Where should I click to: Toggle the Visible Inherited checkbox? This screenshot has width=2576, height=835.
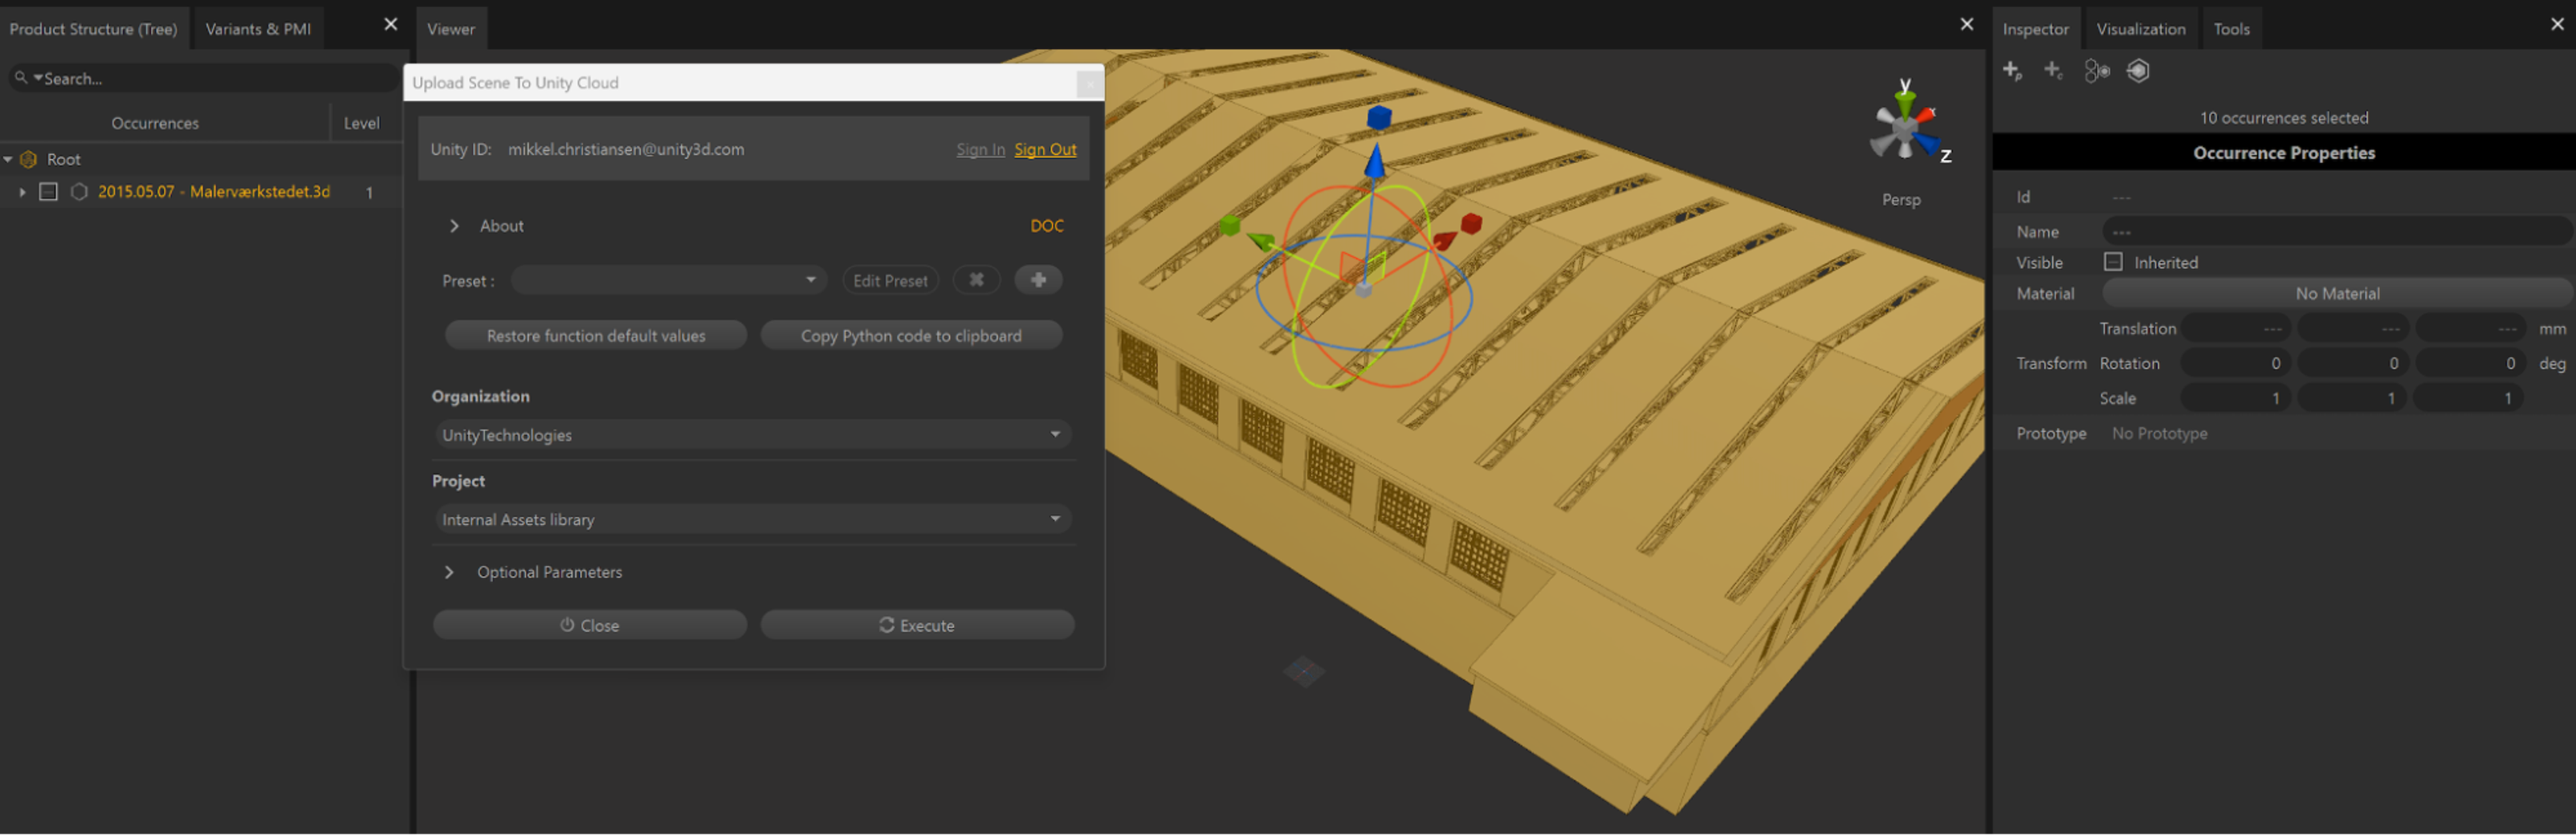pyautogui.click(x=2112, y=262)
